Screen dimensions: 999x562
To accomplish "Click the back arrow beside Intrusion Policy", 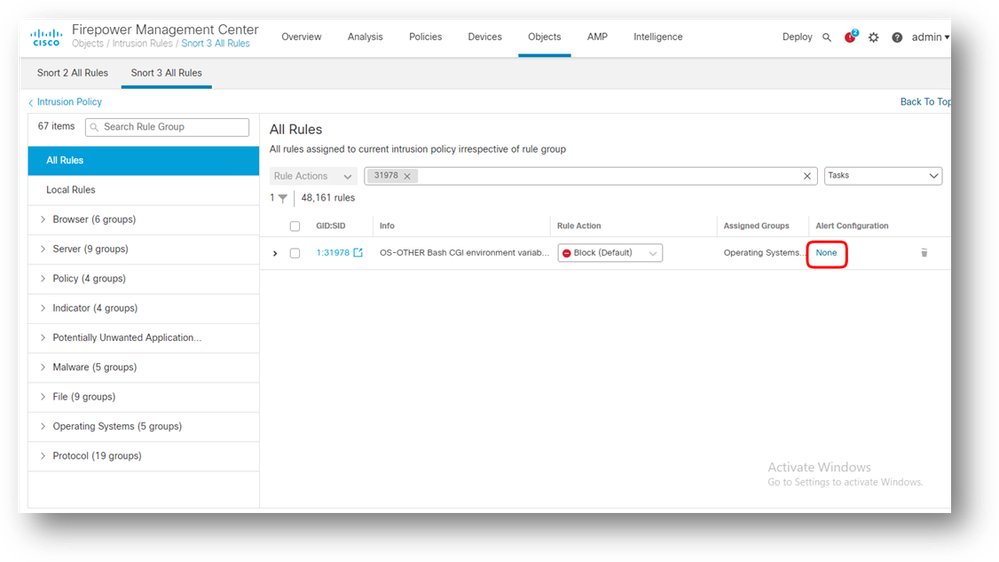I will click(31, 103).
